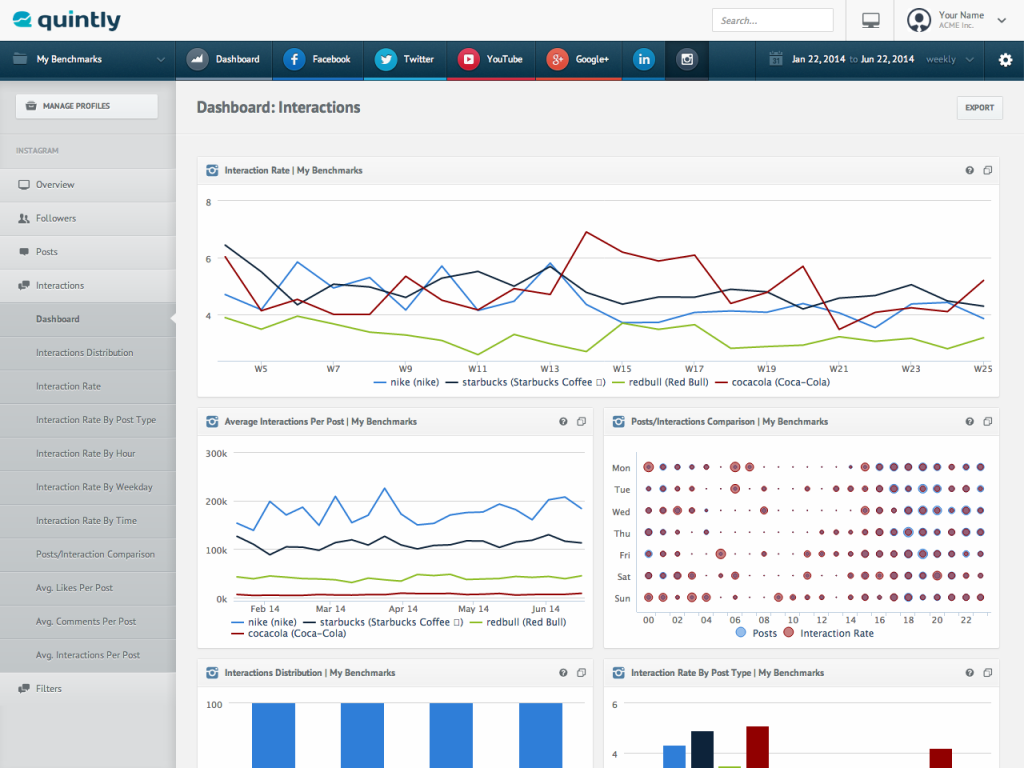Open the monitor display icon
The width and height of the screenshot is (1024, 768).
point(871,20)
